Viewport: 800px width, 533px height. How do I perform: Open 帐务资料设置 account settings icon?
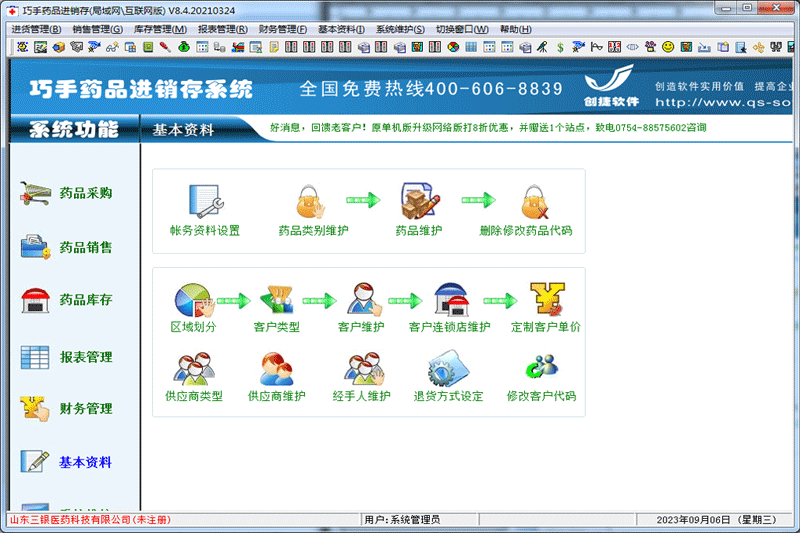(206, 201)
